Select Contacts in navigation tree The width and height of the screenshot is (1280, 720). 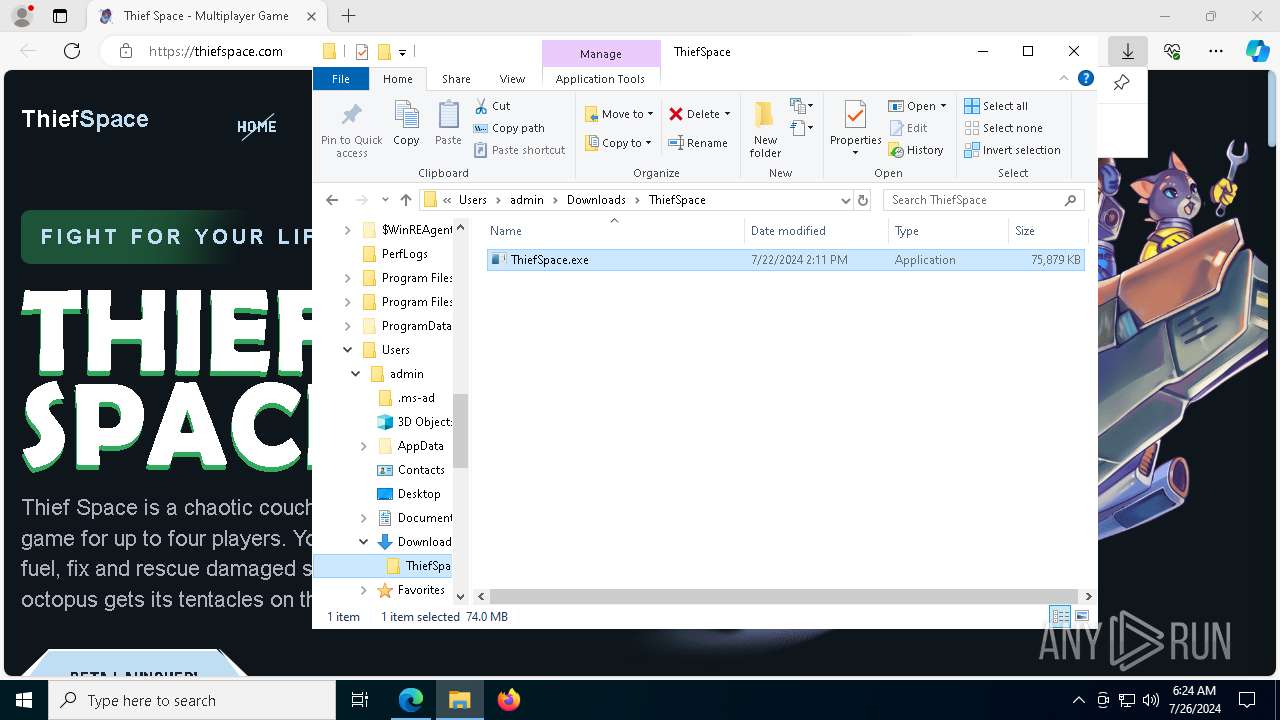420,470
